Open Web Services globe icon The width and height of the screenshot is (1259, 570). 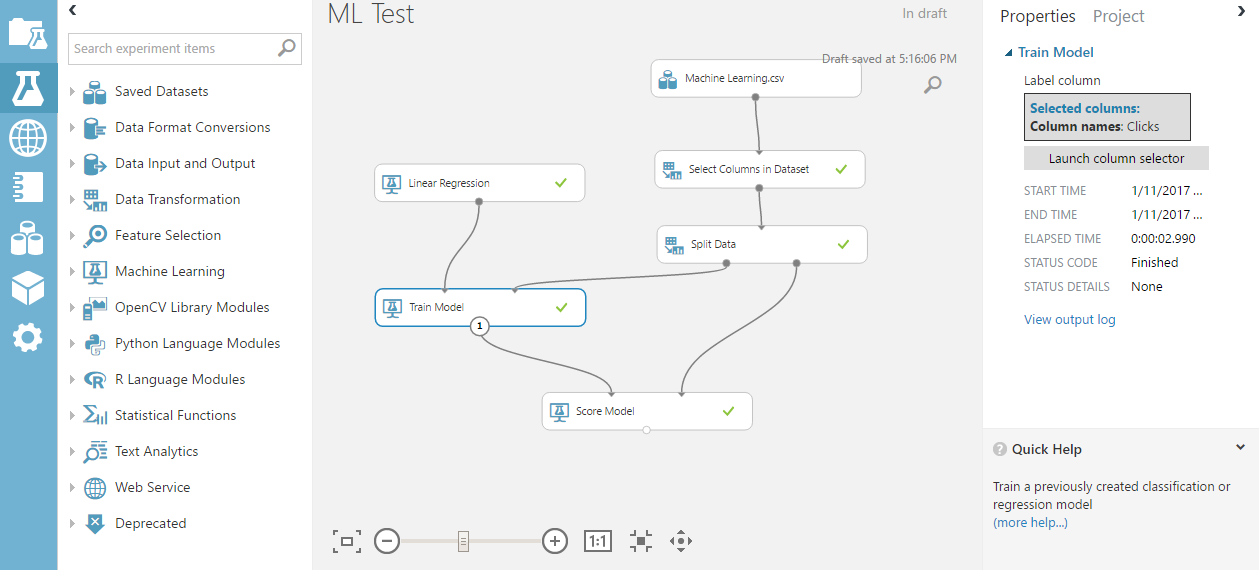click(x=28, y=136)
